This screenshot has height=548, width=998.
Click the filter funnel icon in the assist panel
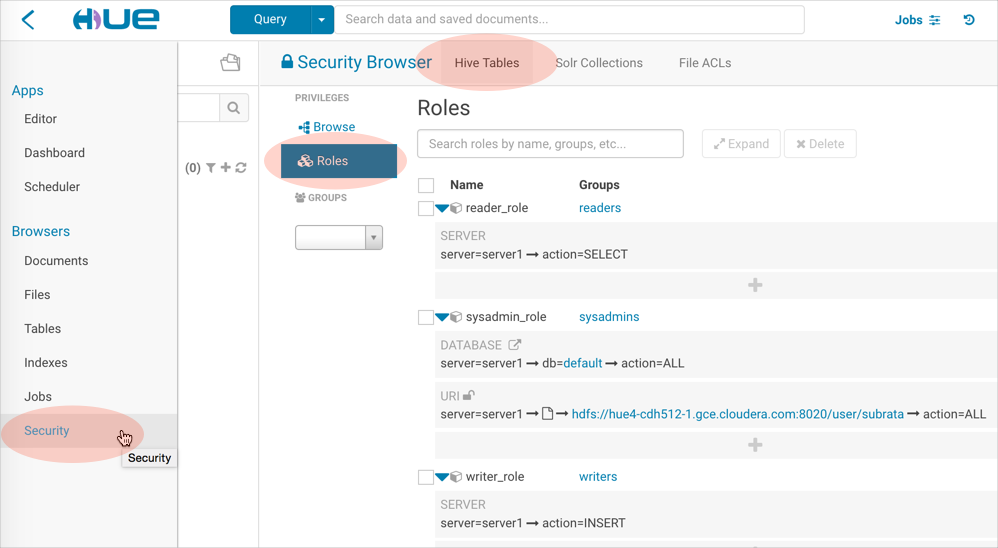pyautogui.click(x=211, y=168)
